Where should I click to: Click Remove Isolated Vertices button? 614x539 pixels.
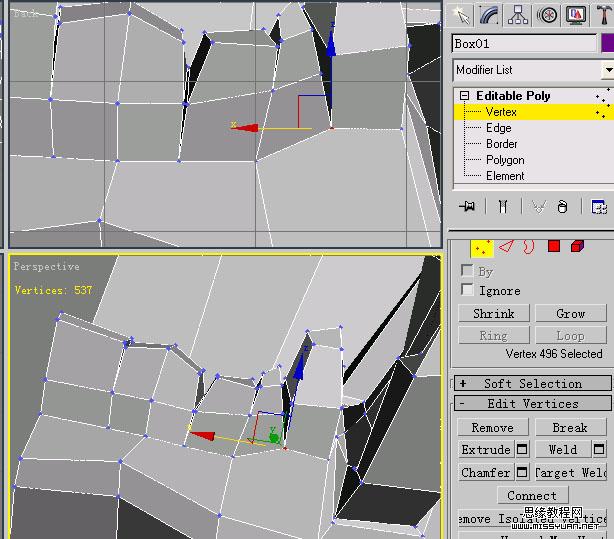click(x=533, y=519)
